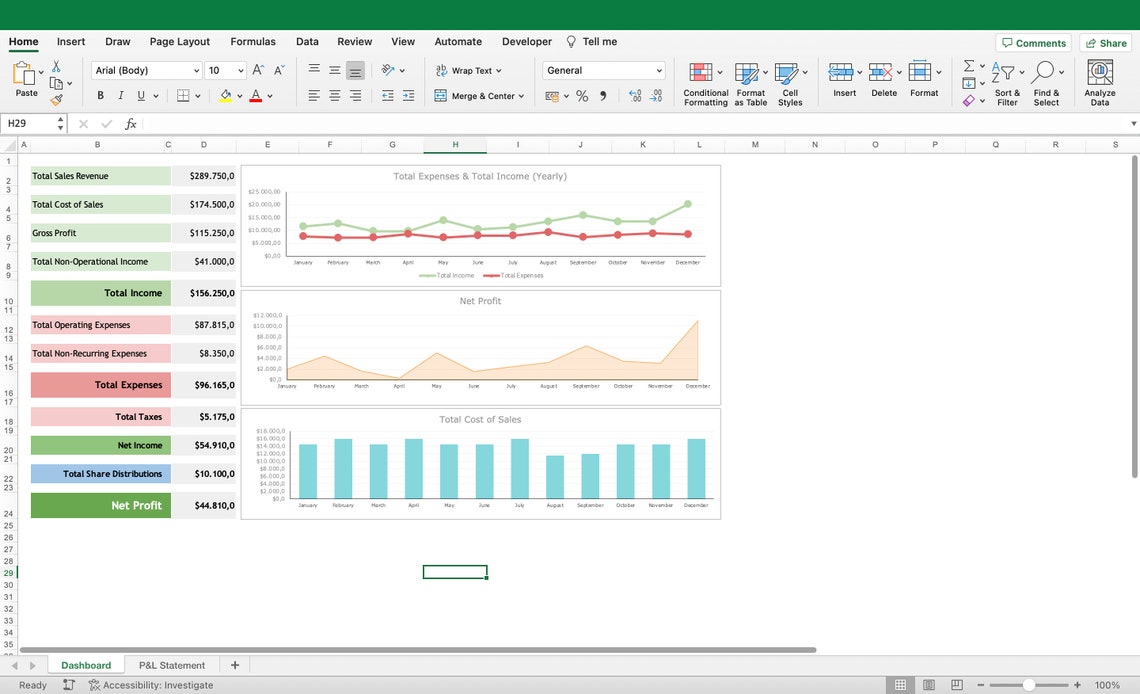
Task: Apply the Percent Style format
Action: point(581,95)
